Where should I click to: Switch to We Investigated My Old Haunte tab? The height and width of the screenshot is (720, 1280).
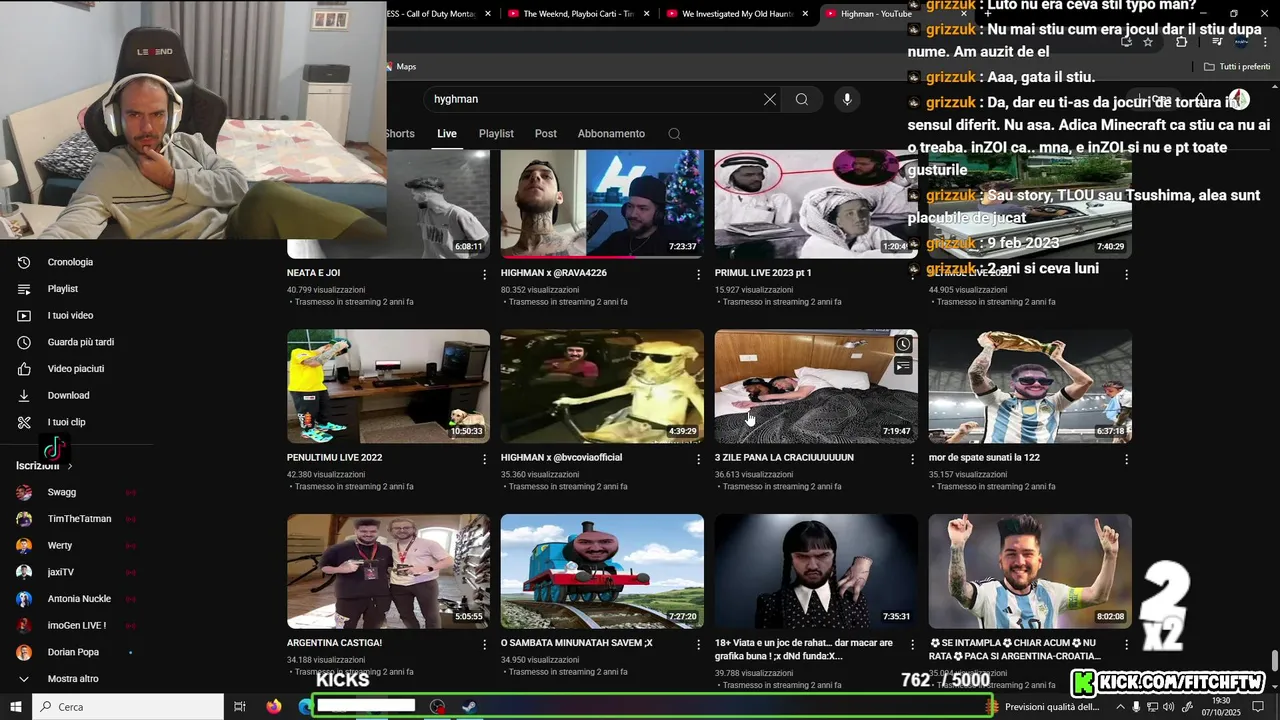pyautogui.click(x=738, y=14)
